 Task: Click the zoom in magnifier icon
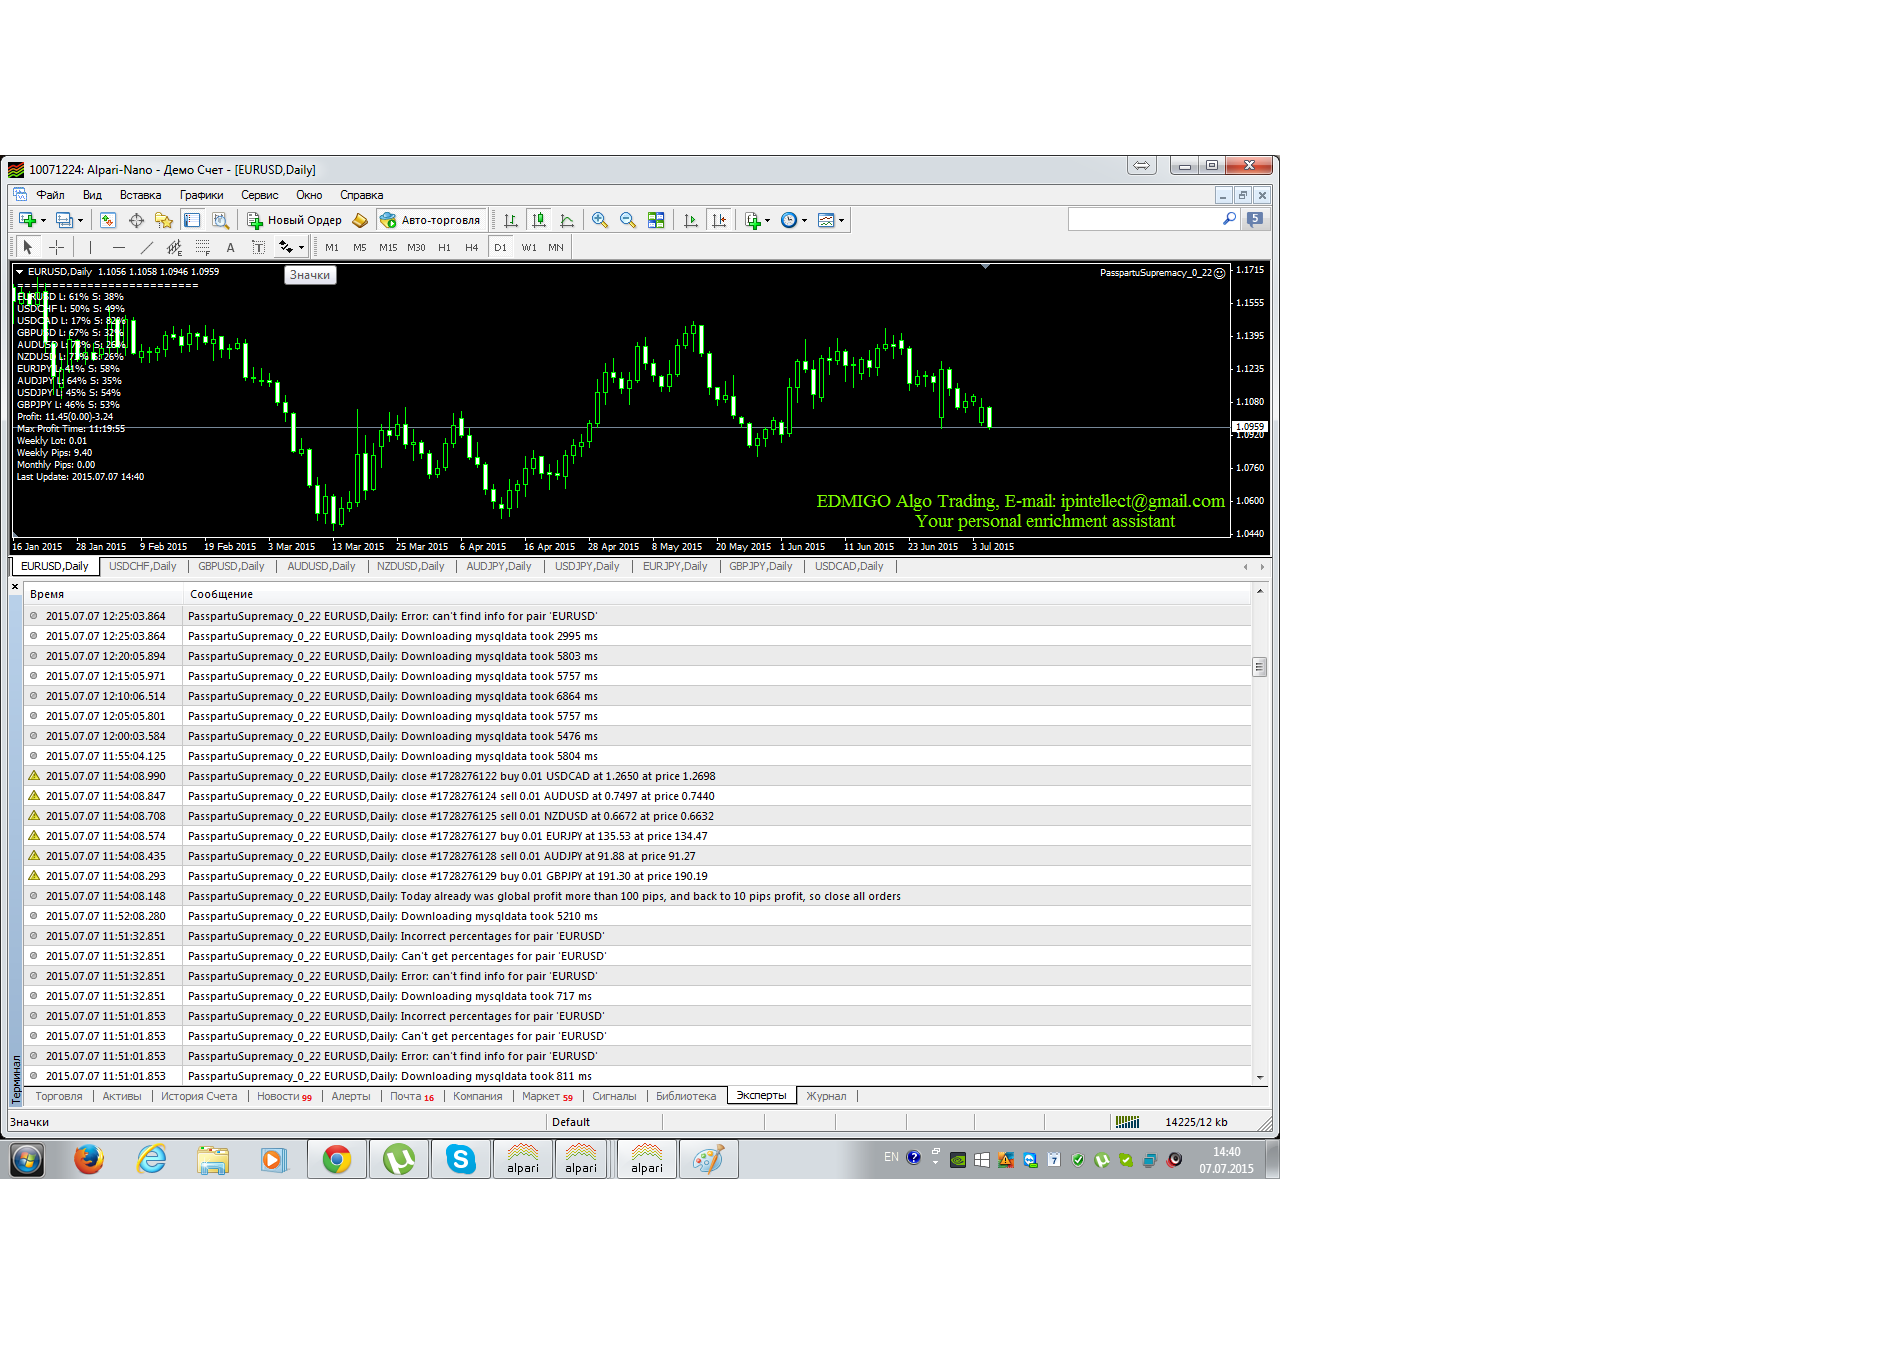600,220
